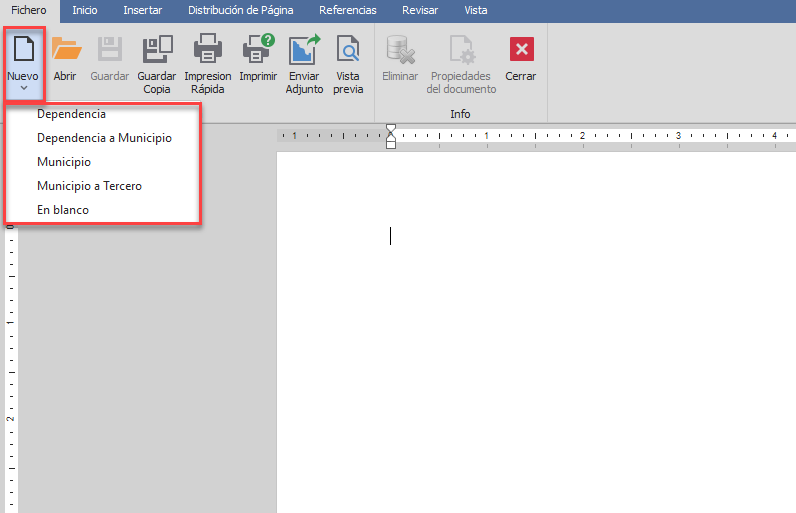Select Guardar Copia
796x513 pixels.
point(157,64)
